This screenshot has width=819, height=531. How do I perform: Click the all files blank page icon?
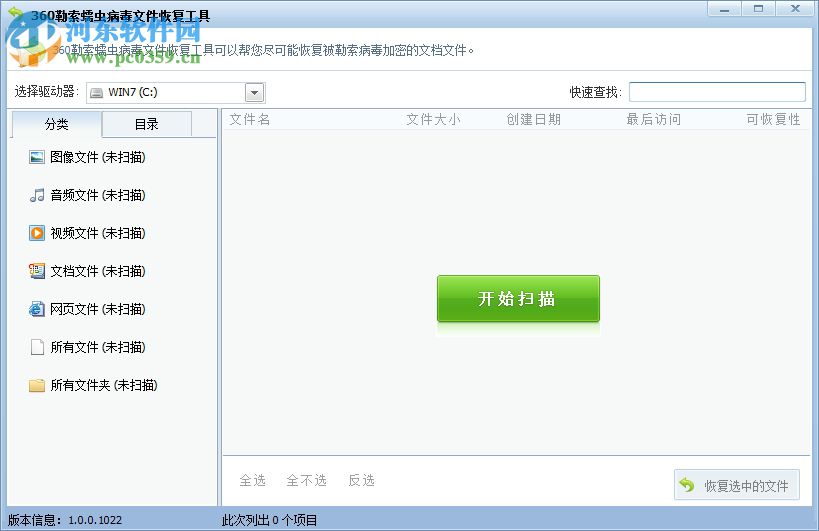(x=37, y=347)
